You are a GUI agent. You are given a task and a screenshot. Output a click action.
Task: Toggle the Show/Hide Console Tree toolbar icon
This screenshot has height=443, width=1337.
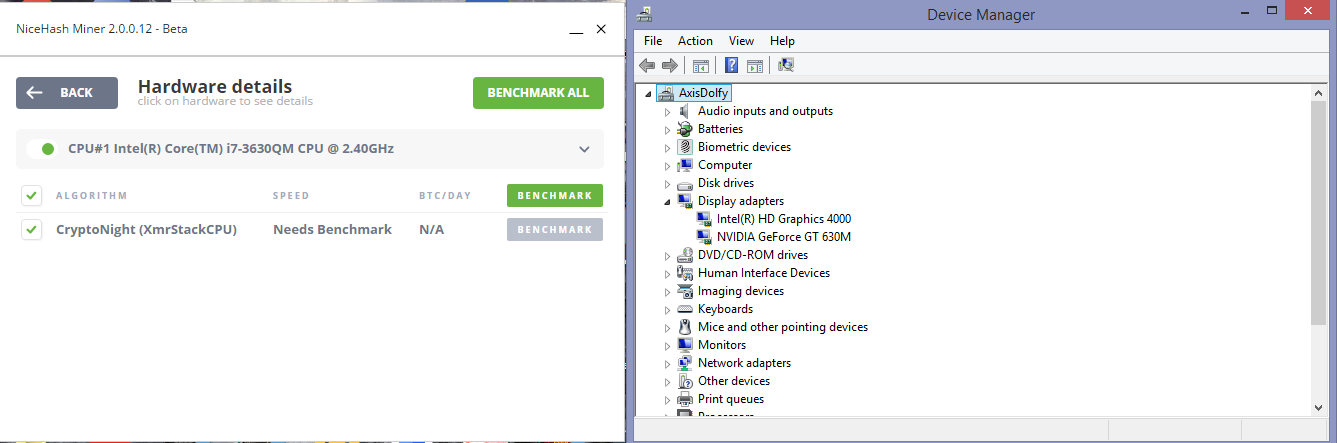pyautogui.click(x=701, y=65)
